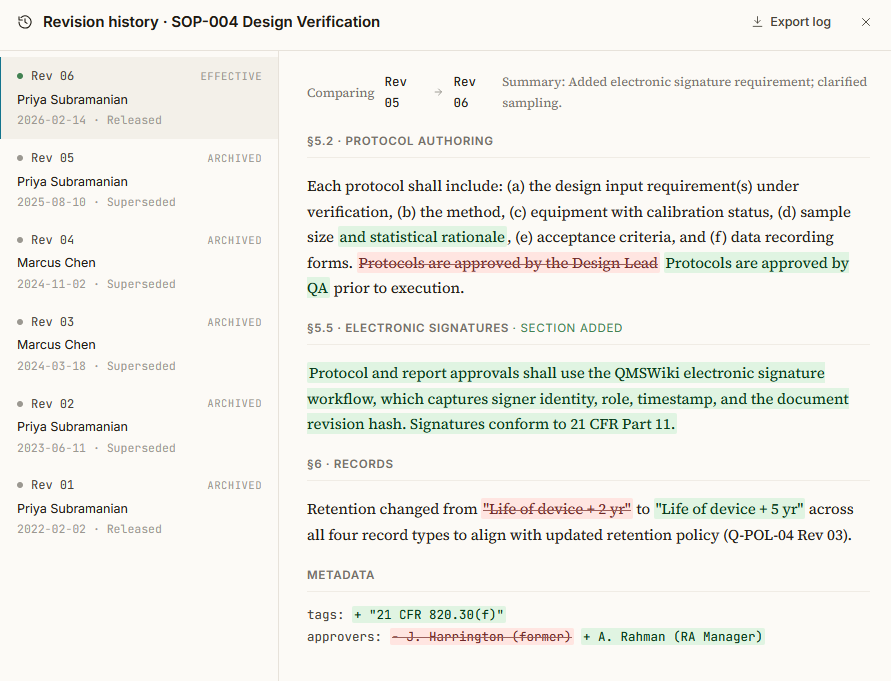
Task: Click date 2022-02-02 Released
Action: pos(89,529)
